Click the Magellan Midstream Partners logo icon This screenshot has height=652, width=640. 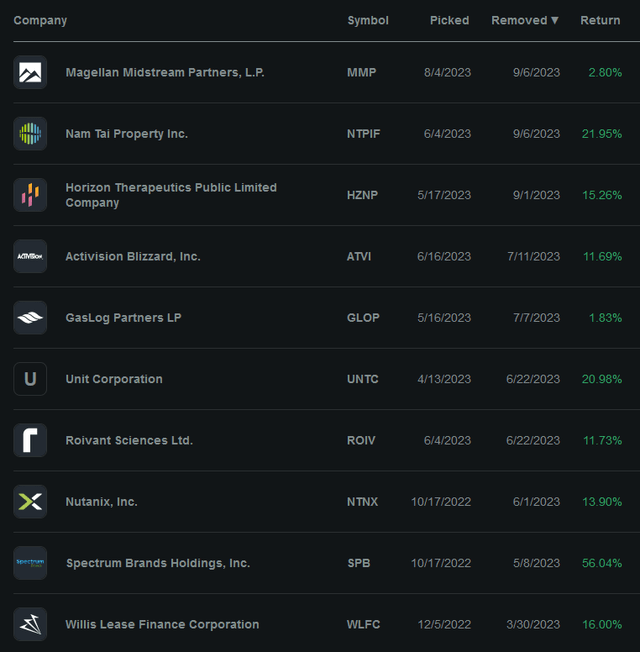(x=30, y=72)
